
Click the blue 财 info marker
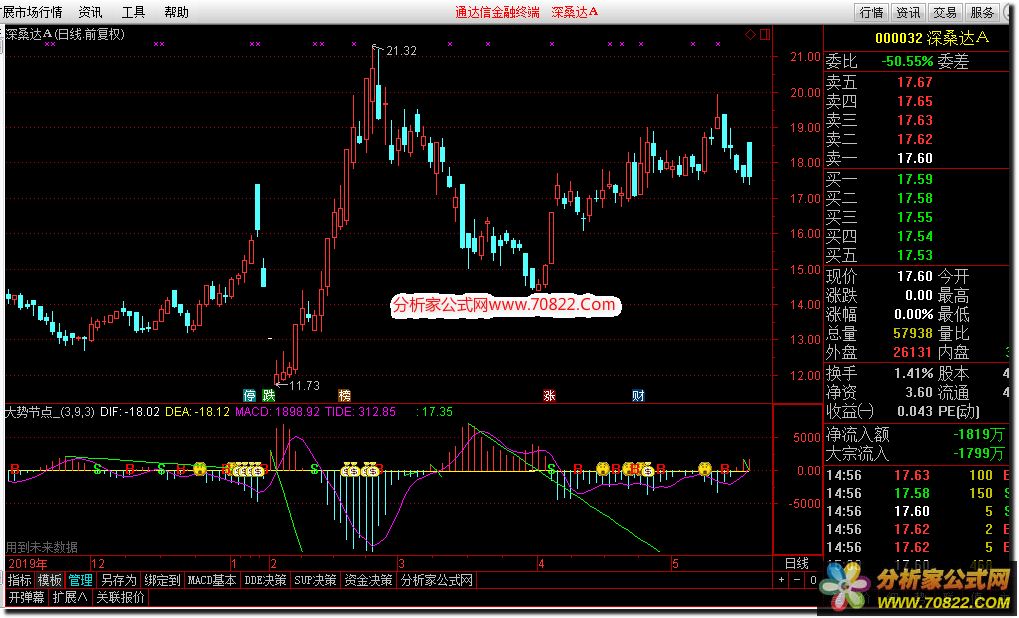click(x=638, y=395)
